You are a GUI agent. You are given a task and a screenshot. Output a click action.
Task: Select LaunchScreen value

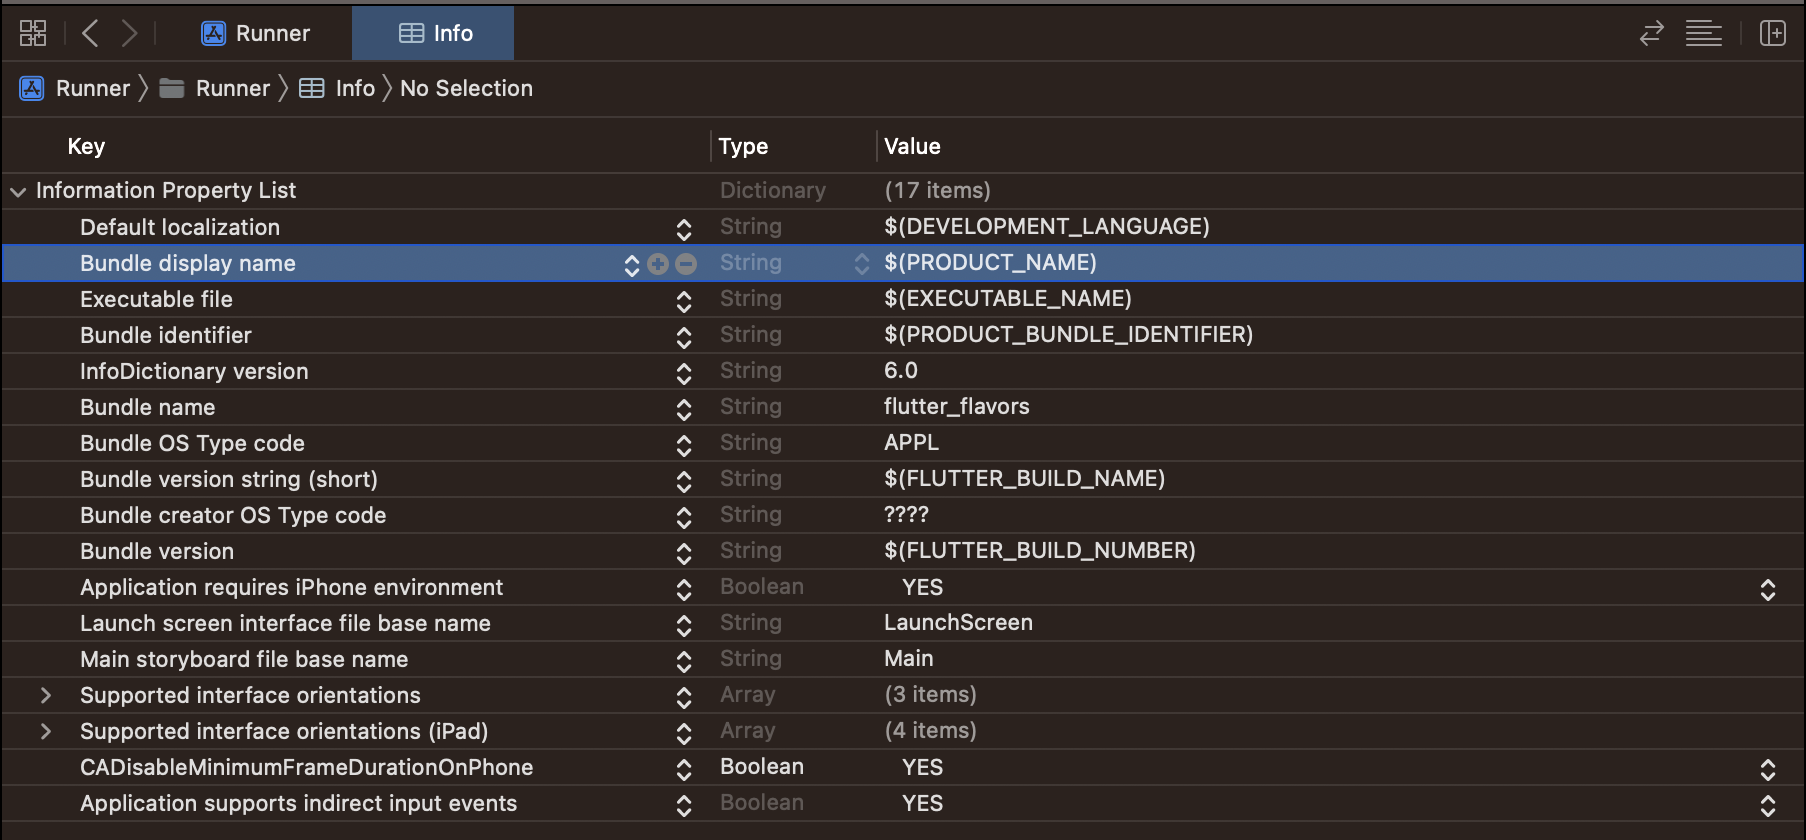(x=958, y=622)
